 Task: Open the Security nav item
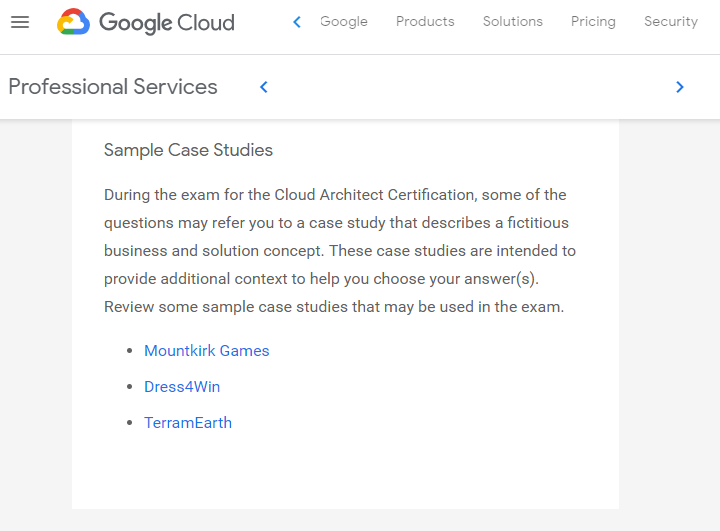pos(671,22)
